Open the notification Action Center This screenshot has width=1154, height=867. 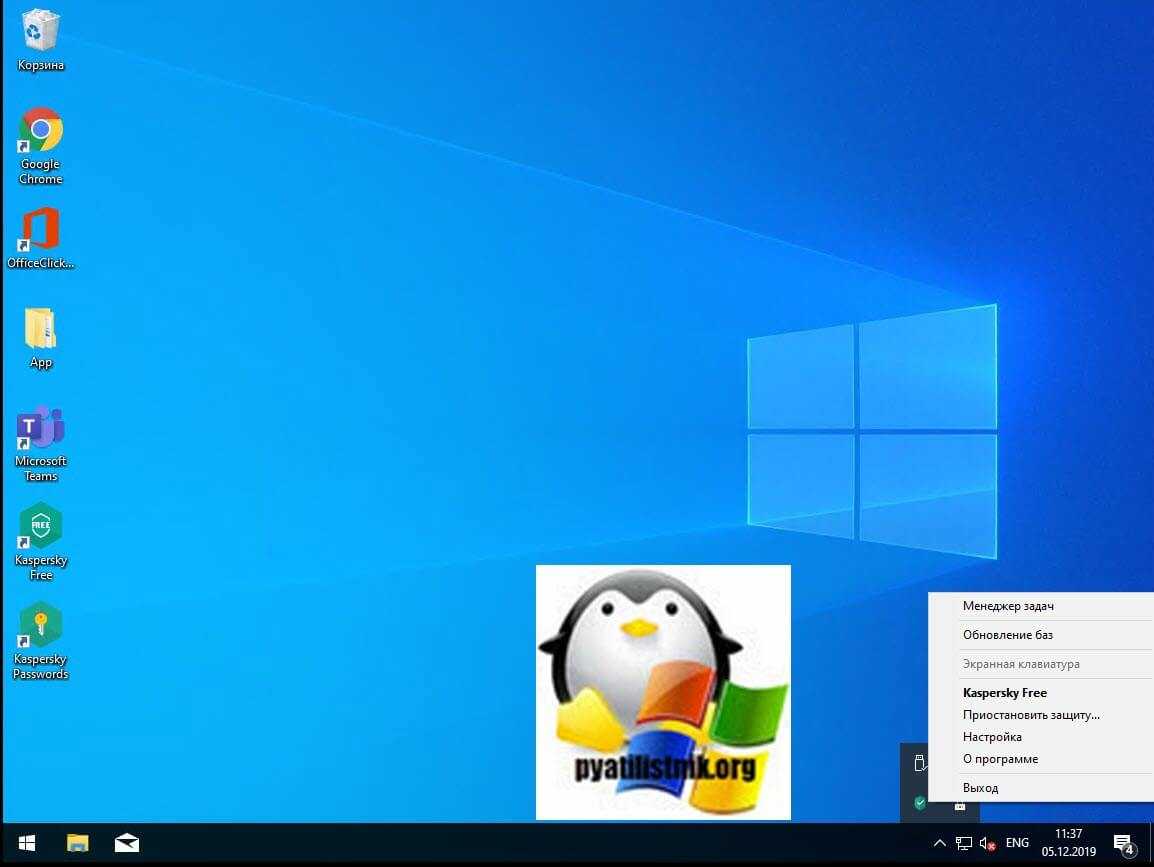1123,843
